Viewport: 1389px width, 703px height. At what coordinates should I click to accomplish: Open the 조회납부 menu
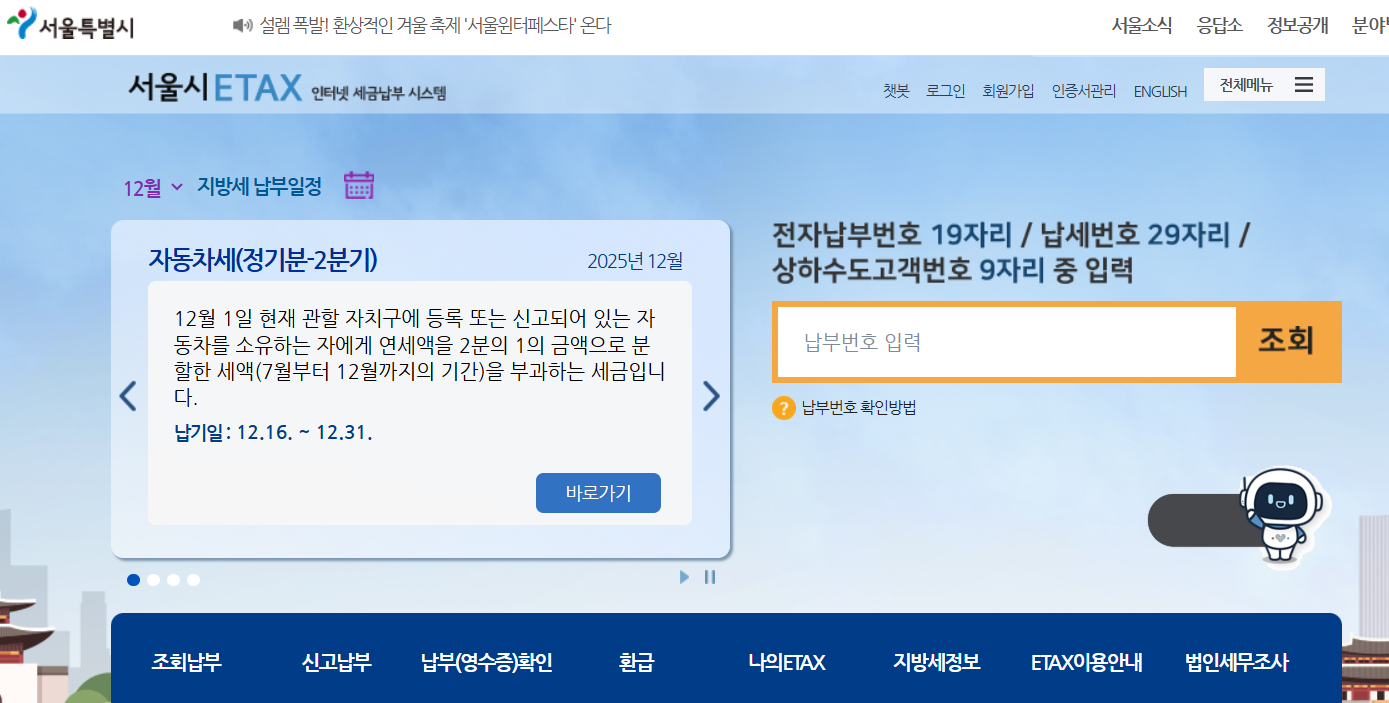coord(187,662)
